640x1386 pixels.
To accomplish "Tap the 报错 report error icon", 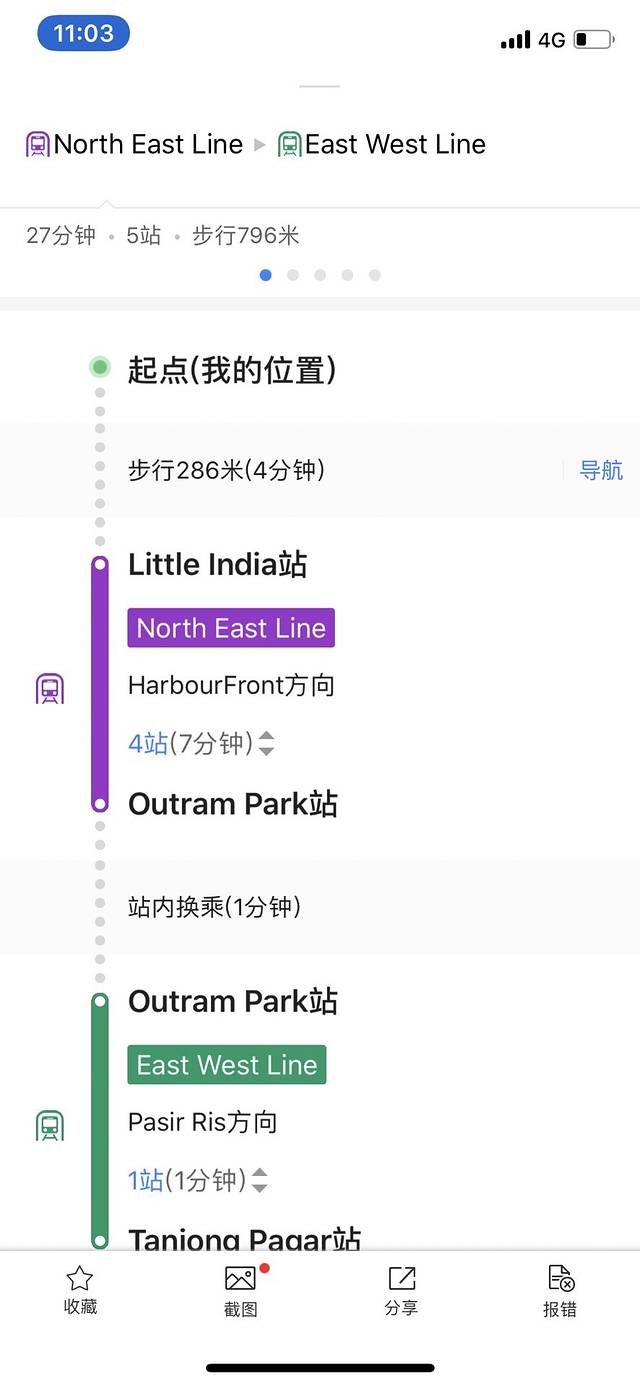I will coord(560,1279).
